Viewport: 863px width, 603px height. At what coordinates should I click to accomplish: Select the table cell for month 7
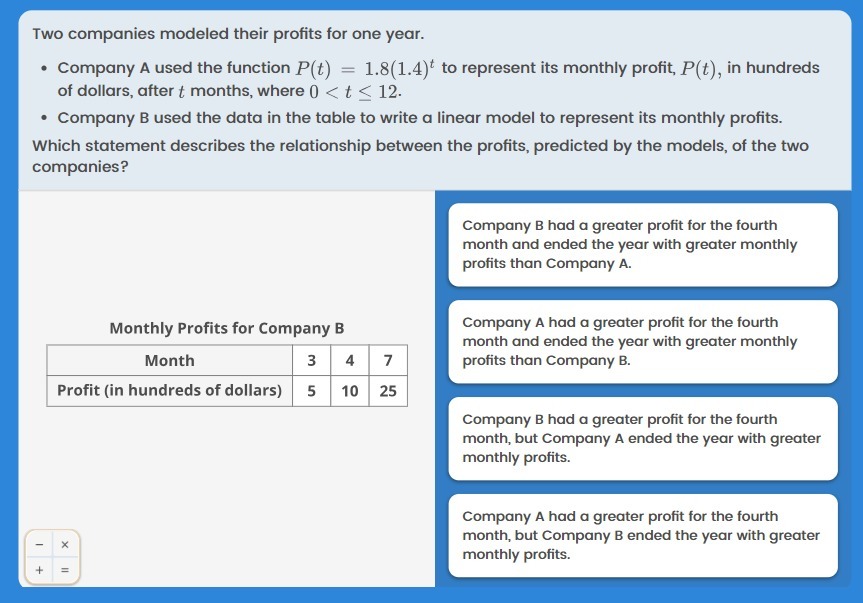pos(388,360)
